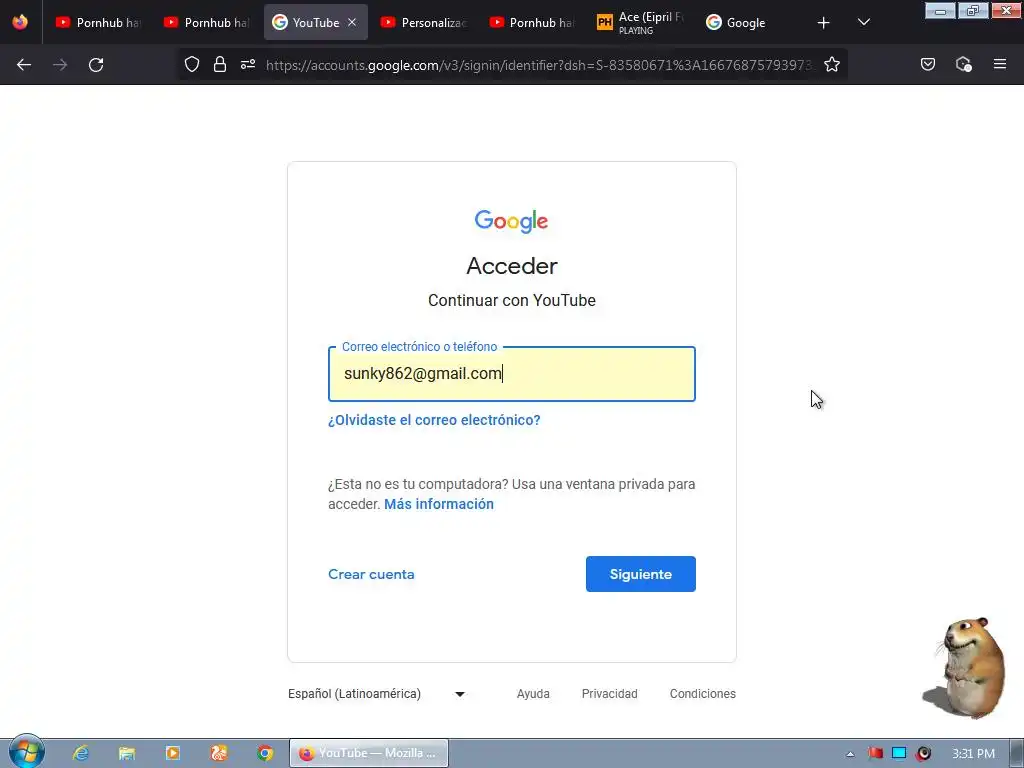Close the YouTube sign-in tab
This screenshot has width=1024, height=768.
[x=352, y=22]
